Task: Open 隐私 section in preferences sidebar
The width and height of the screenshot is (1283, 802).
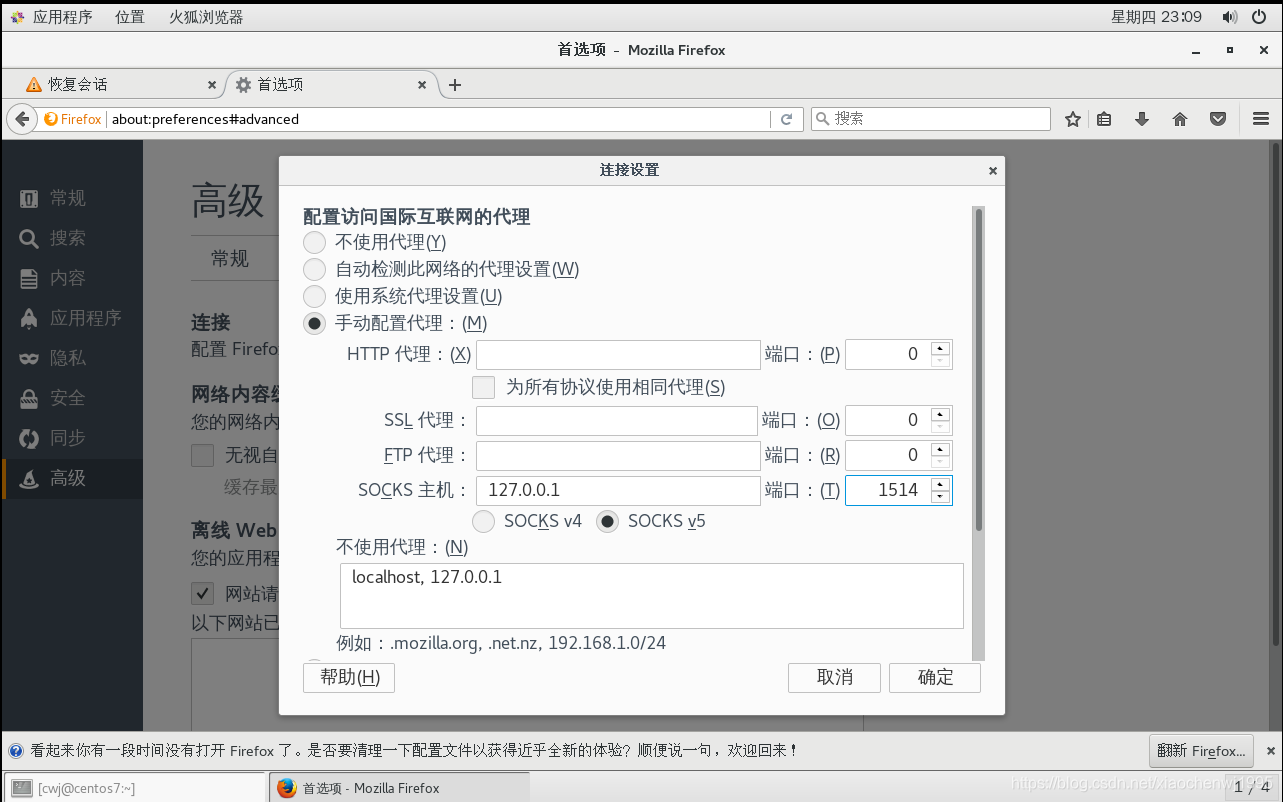Action: pyautogui.click(x=71, y=358)
